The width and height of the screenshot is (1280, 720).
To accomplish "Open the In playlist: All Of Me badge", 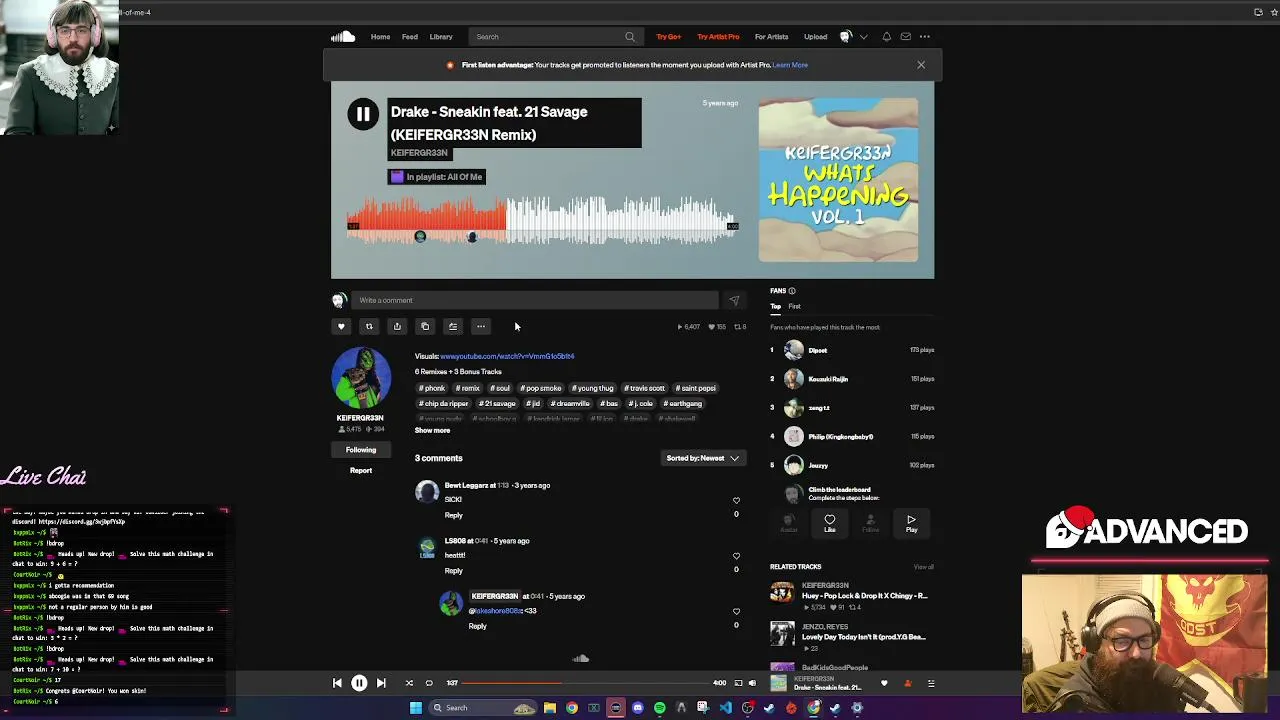I will point(436,177).
